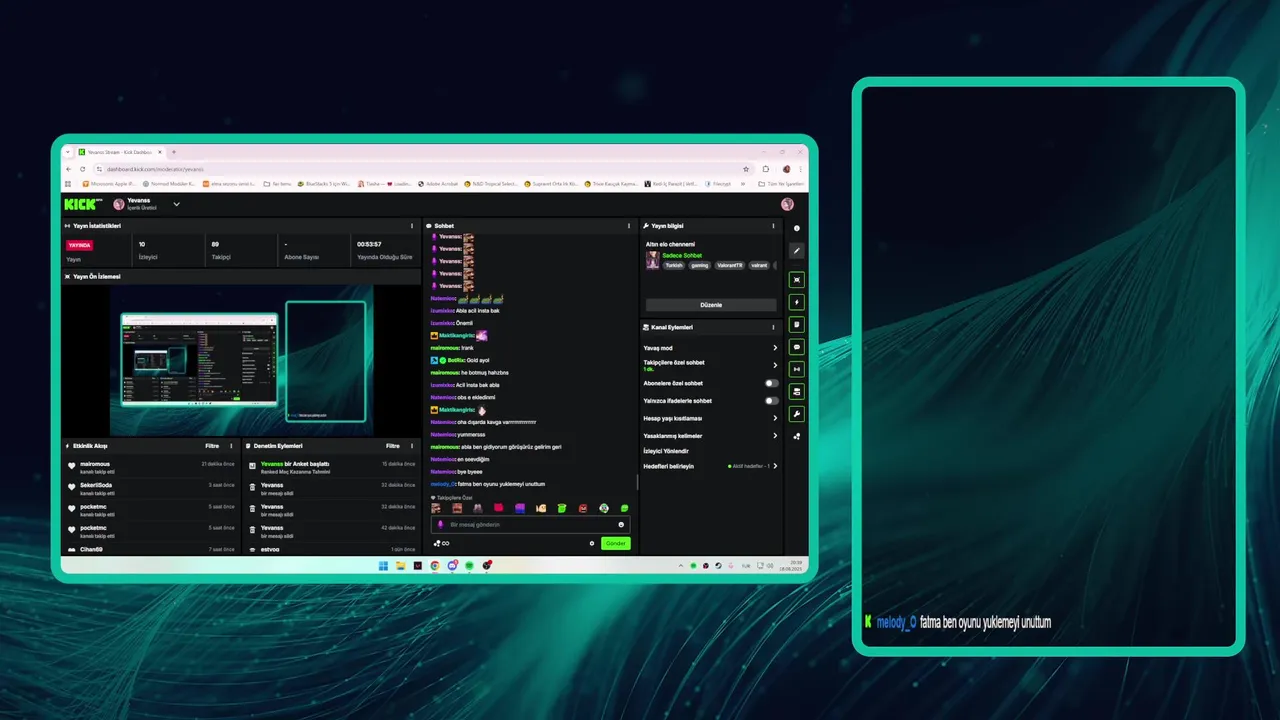Open the Sadece Sohbet category link
This screenshot has height=720, width=1280.
(x=682, y=255)
